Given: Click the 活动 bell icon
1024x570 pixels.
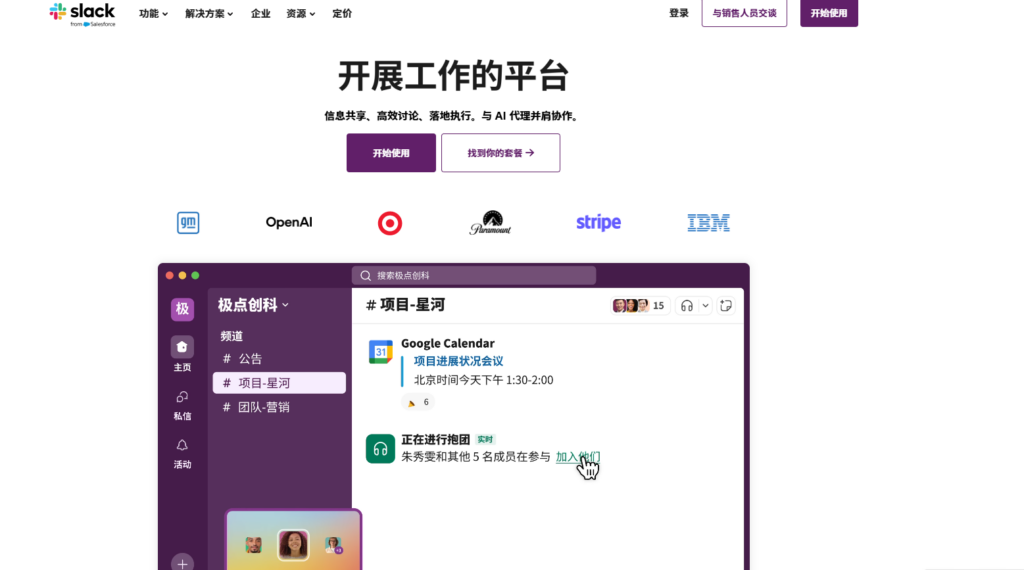Looking at the screenshot, I should pyautogui.click(x=182, y=445).
